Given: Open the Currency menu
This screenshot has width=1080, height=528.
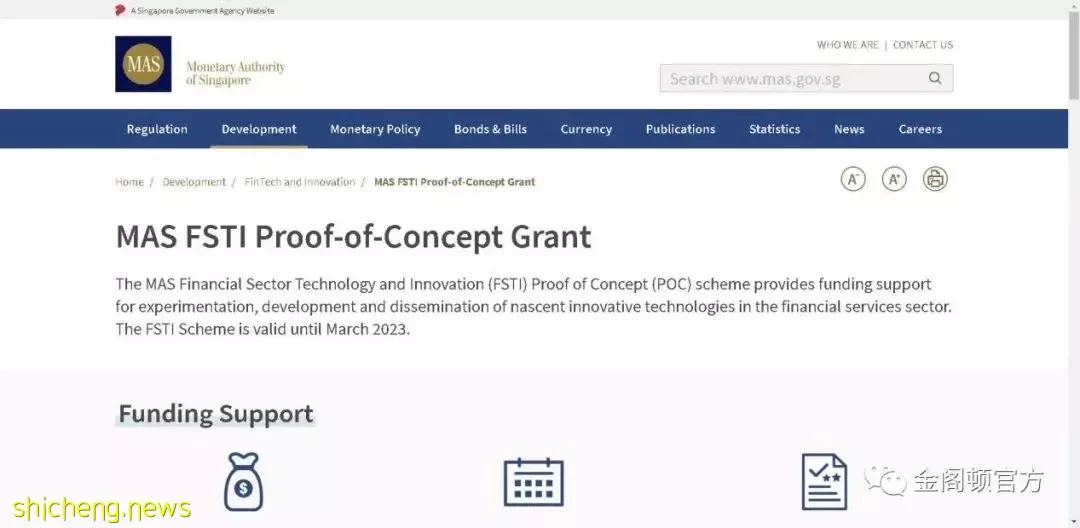Looking at the screenshot, I should 586,129.
